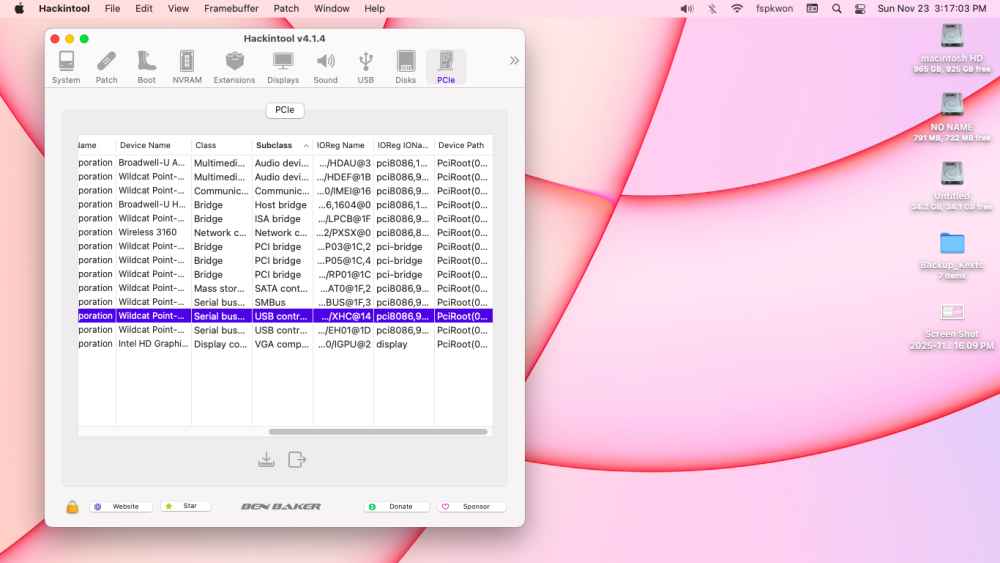
Task: Open the Framebuffer menu
Action: pyautogui.click(x=231, y=8)
